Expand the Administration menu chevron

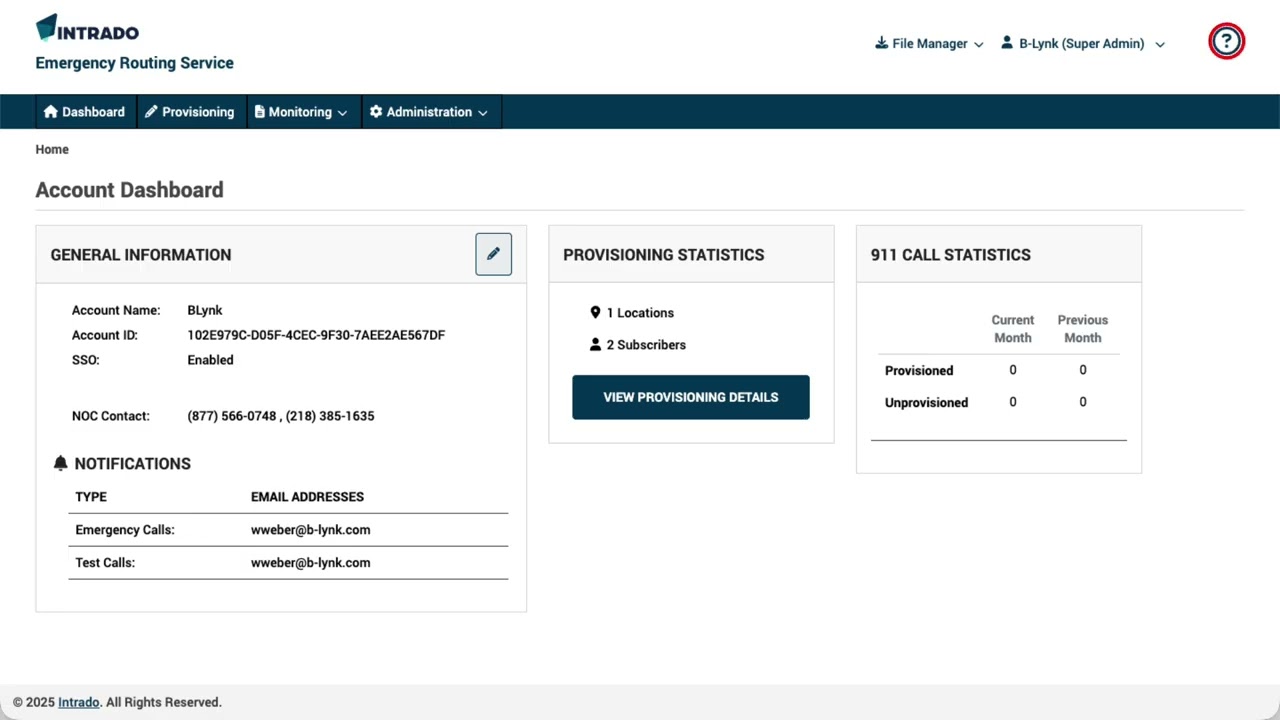tap(483, 113)
